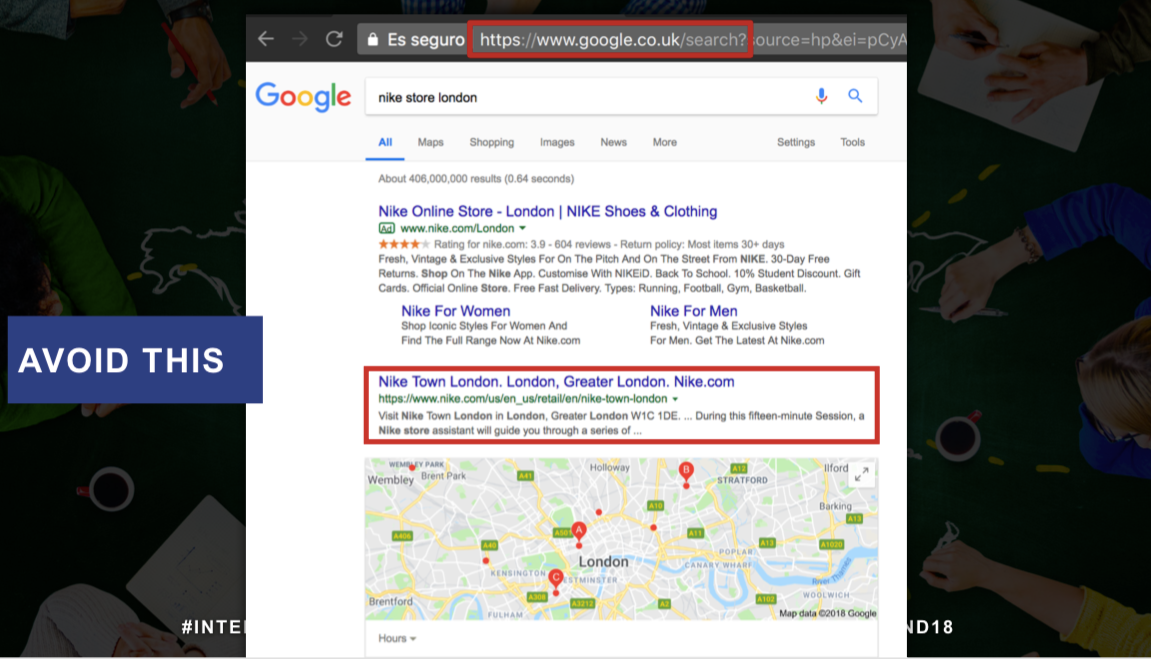The height and width of the screenshot is (659, 1151).
Task: Click the 'Map data ©2018 Google' attribution
Action: click(827, 614)
